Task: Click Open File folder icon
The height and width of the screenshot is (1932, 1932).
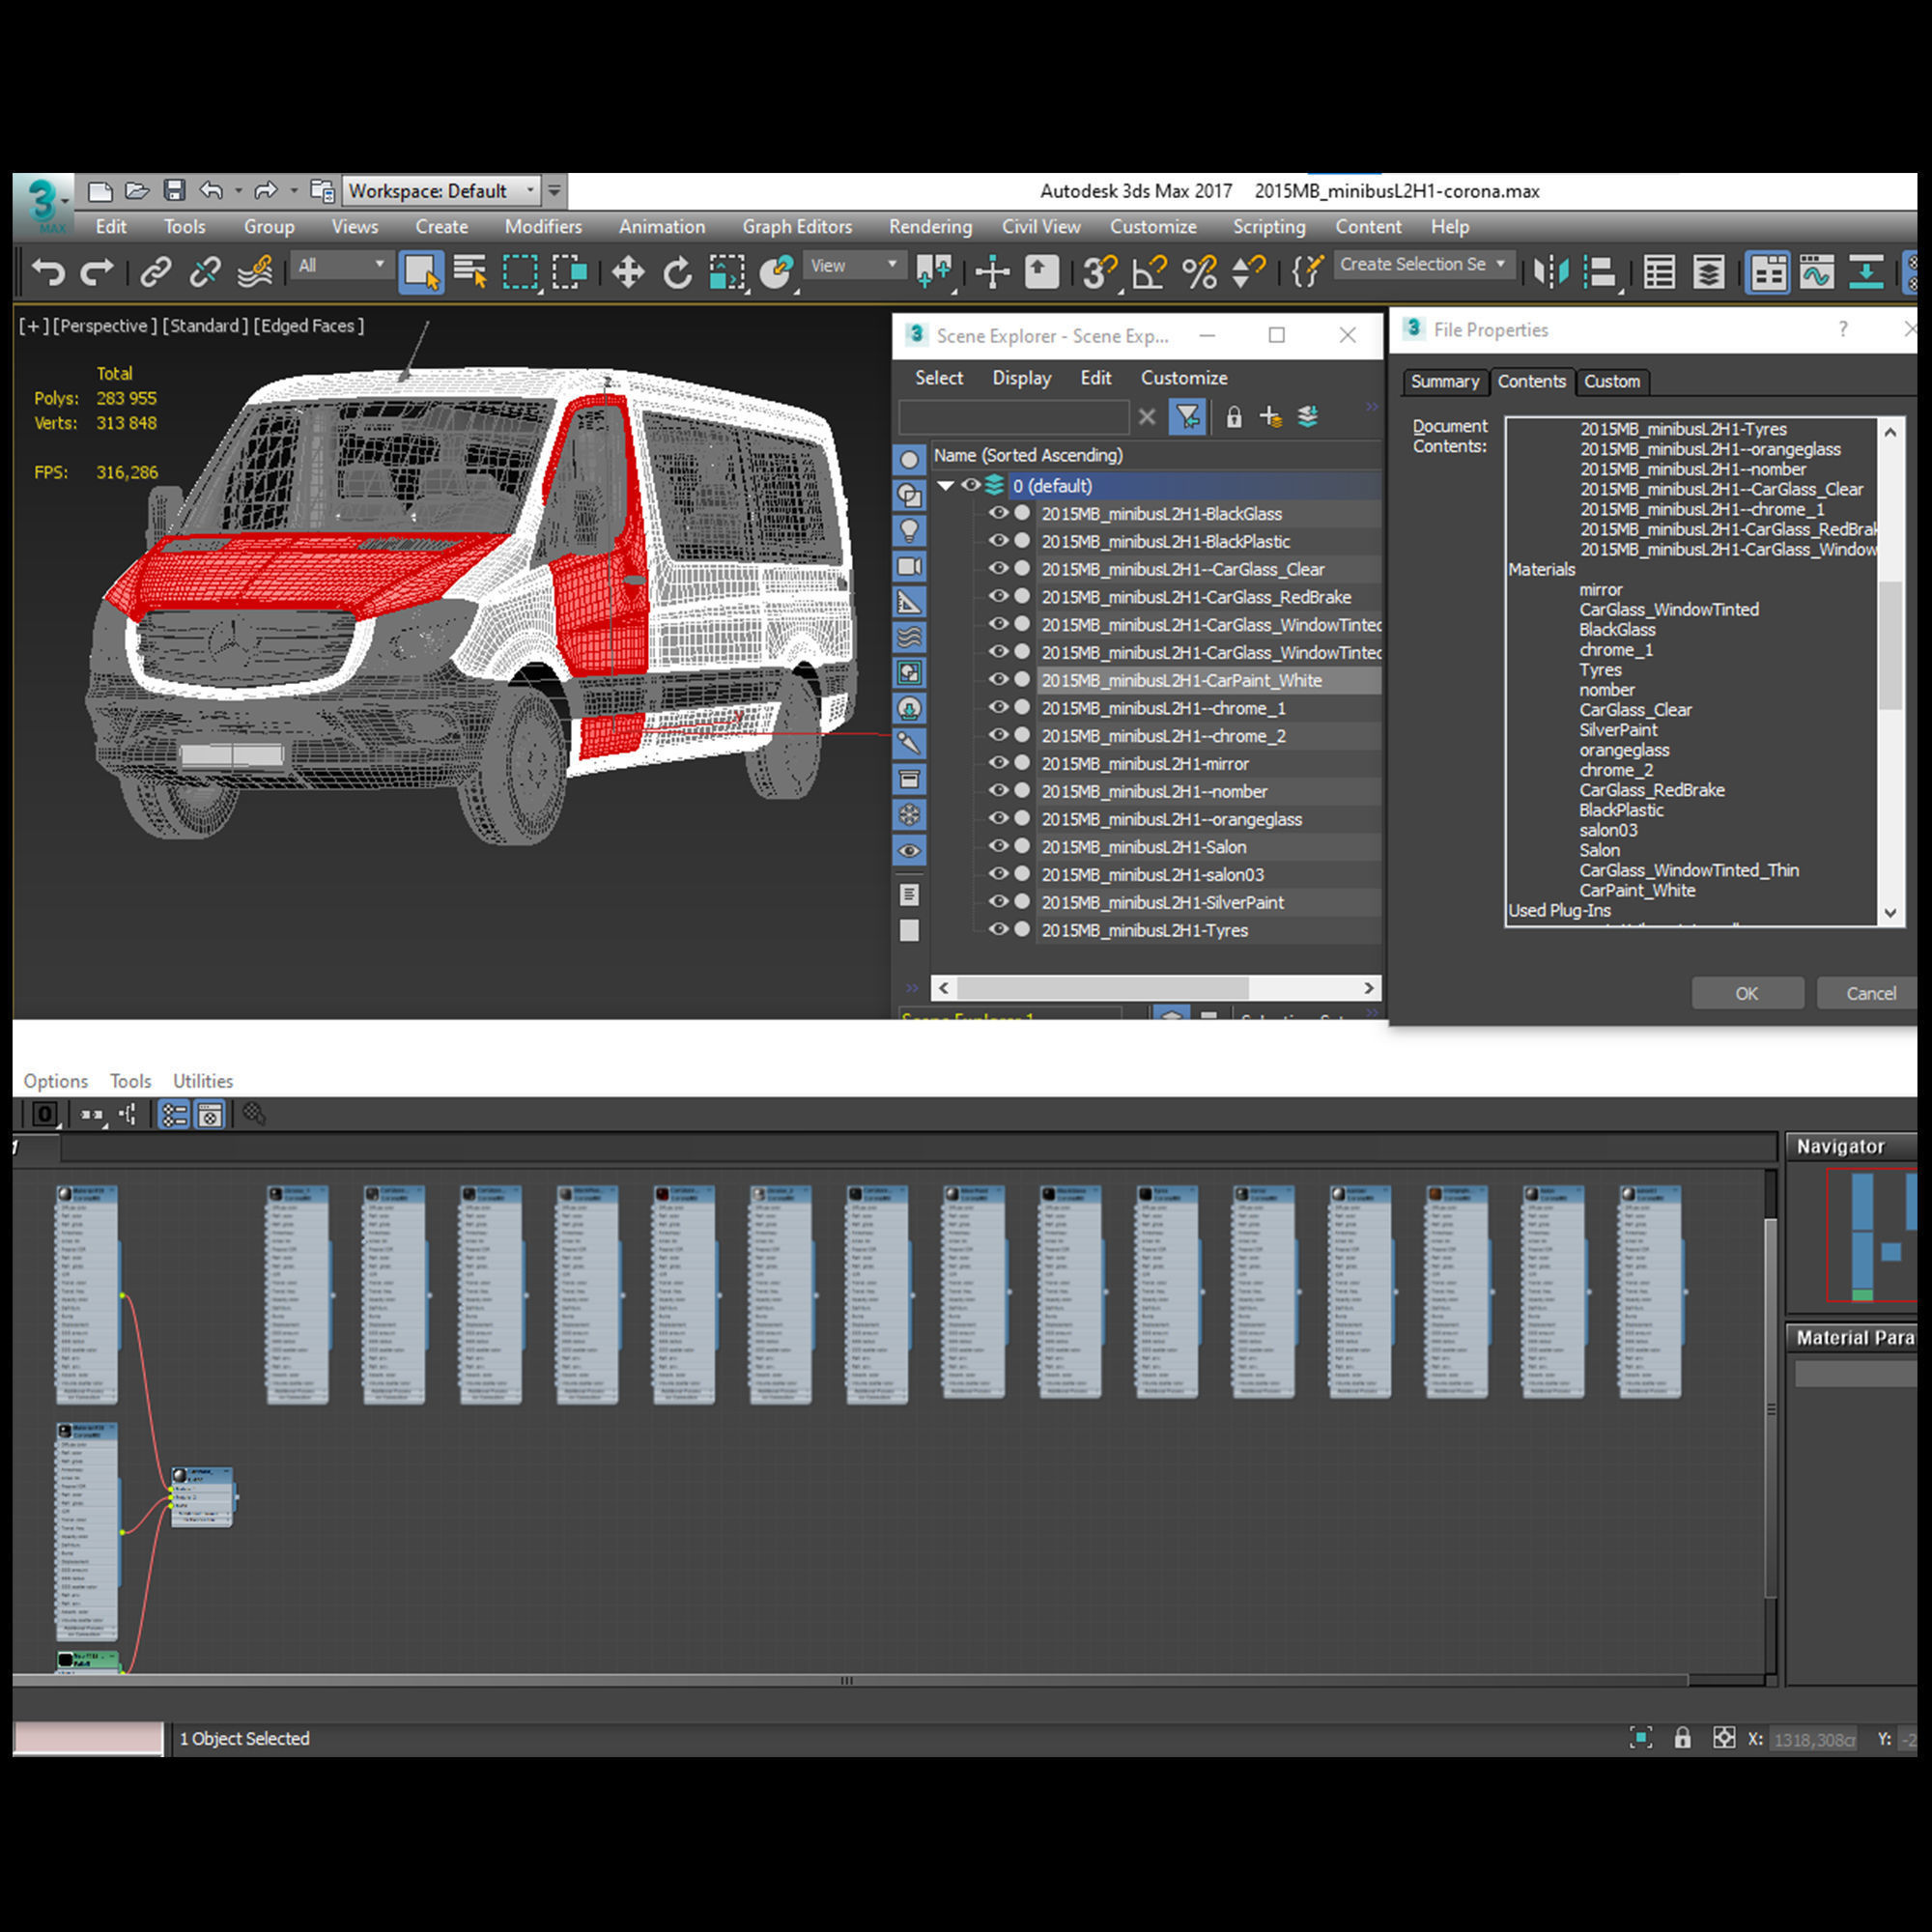Action: click(137, 190)
